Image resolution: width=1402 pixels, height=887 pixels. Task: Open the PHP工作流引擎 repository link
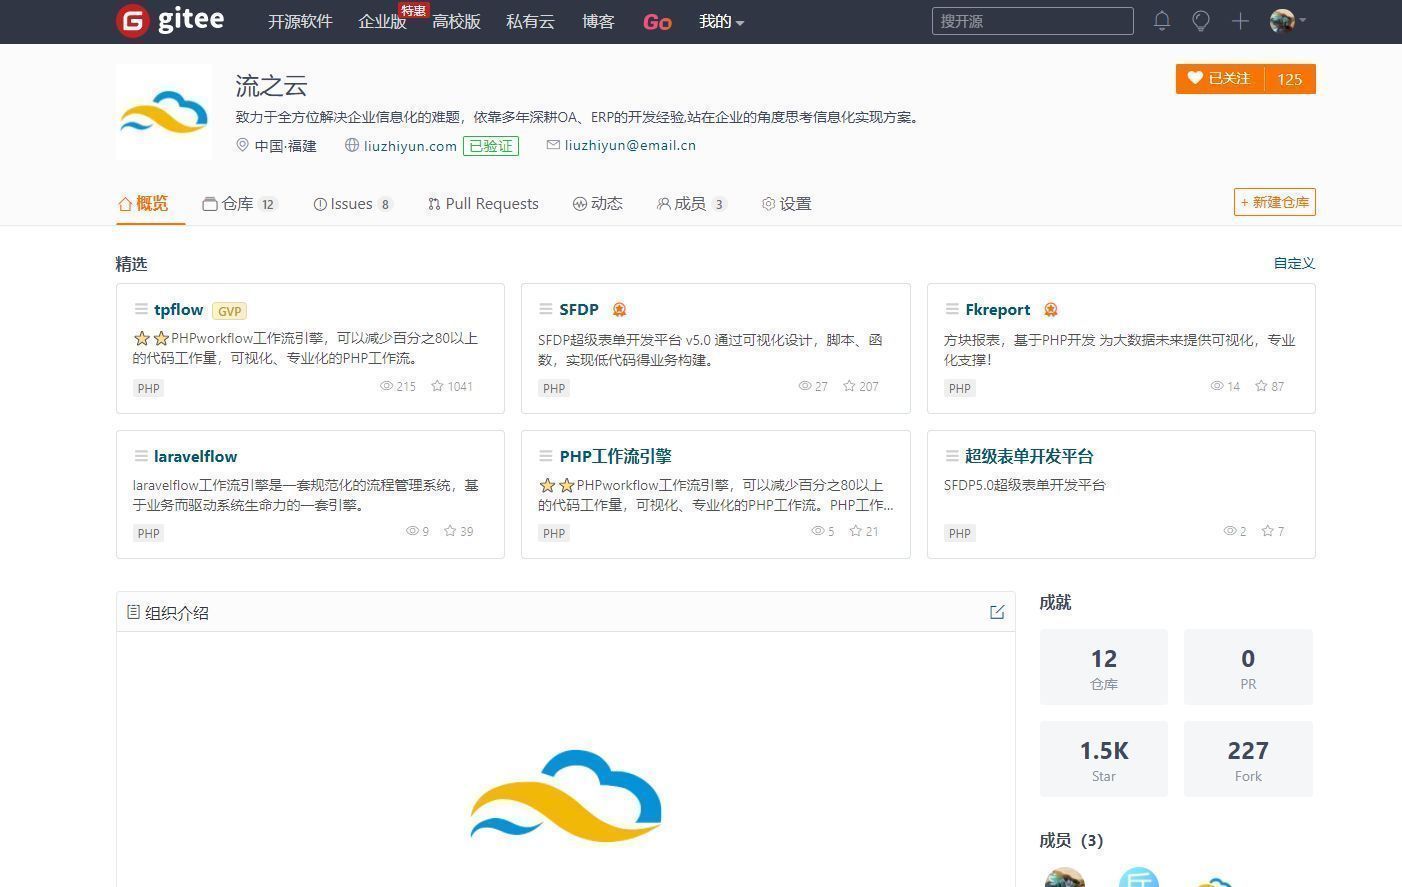(615, 456)
